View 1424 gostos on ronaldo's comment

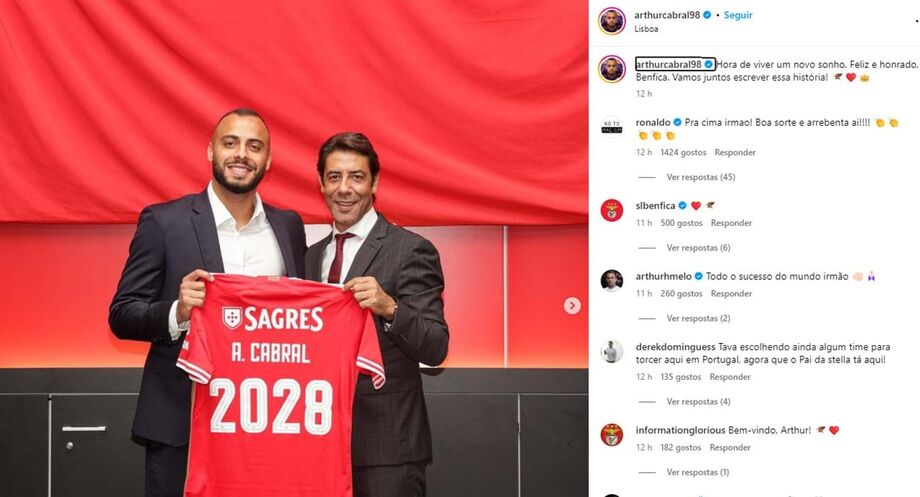tap(683, 152)
